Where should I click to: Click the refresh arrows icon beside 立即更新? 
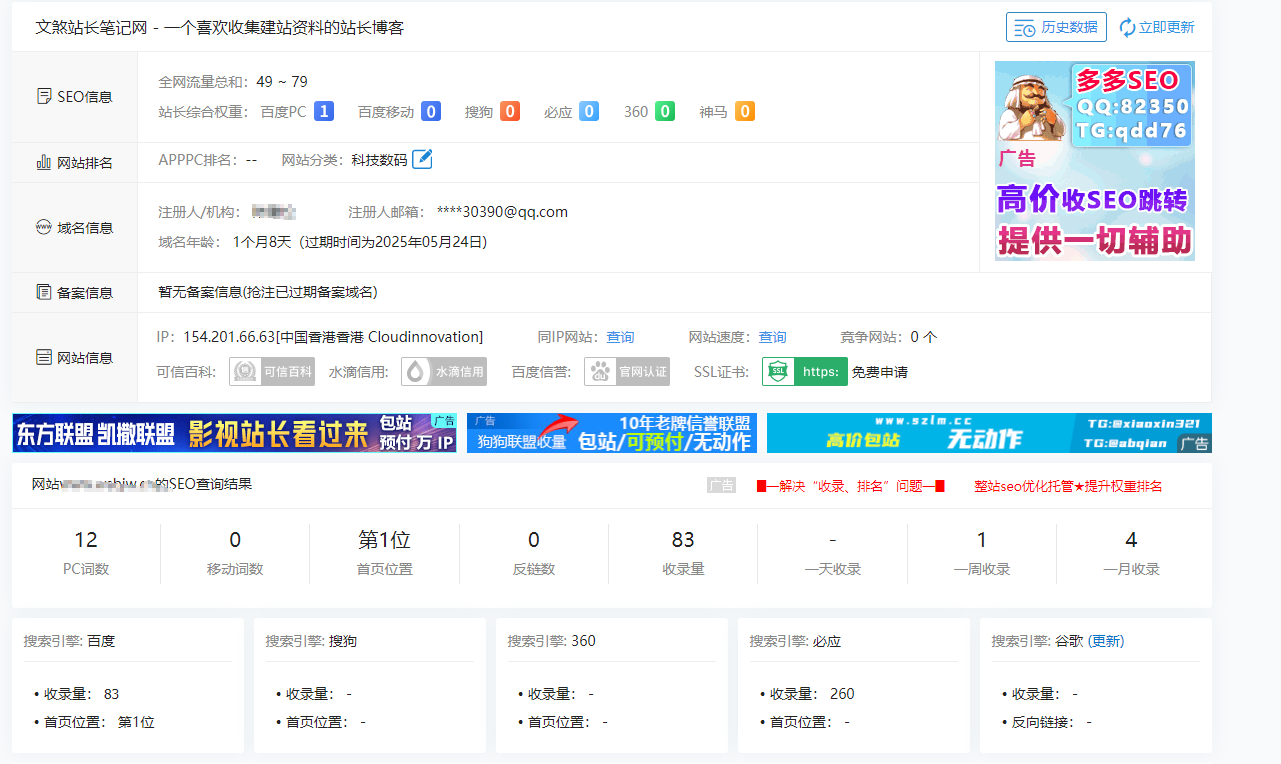tap(1127, 27)
